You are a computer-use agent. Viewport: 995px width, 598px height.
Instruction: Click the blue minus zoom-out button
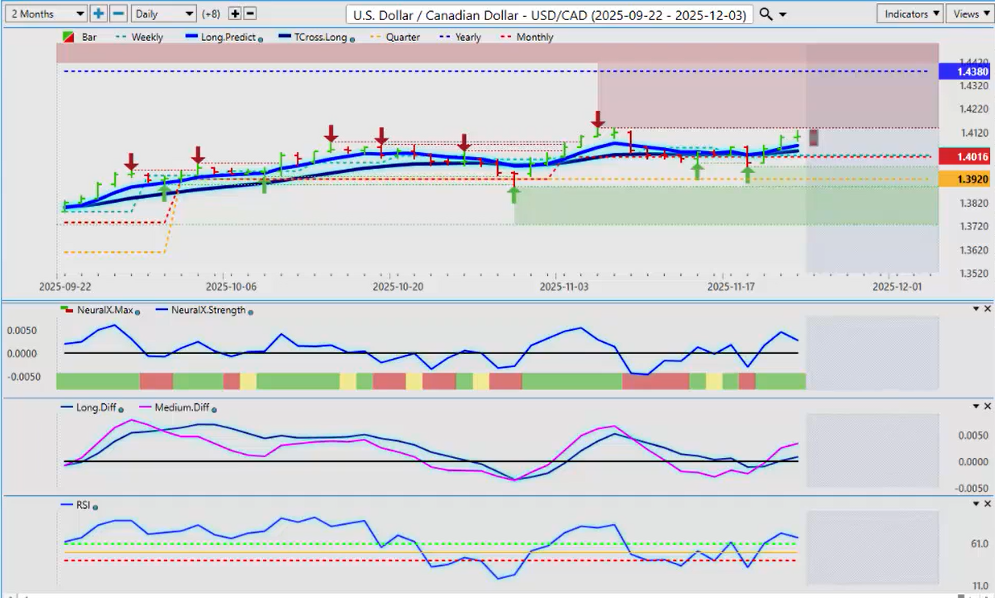tap(118, 14)
